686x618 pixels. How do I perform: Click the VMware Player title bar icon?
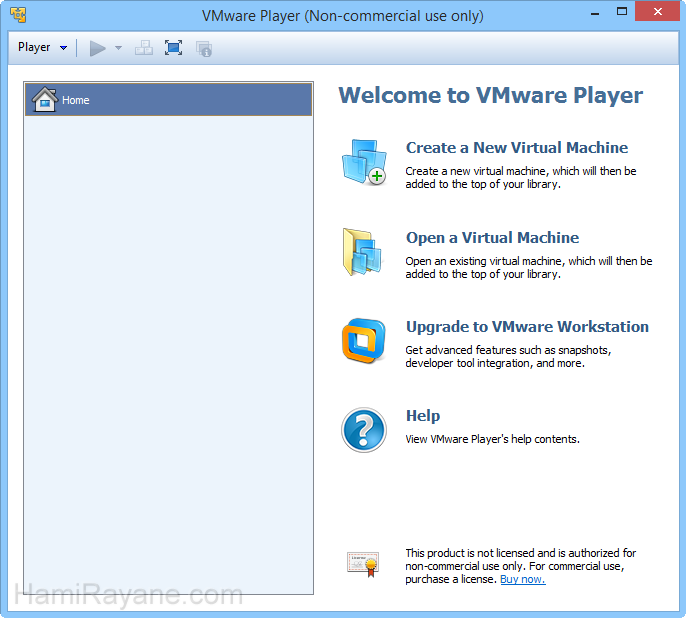(x=18, y=15)
